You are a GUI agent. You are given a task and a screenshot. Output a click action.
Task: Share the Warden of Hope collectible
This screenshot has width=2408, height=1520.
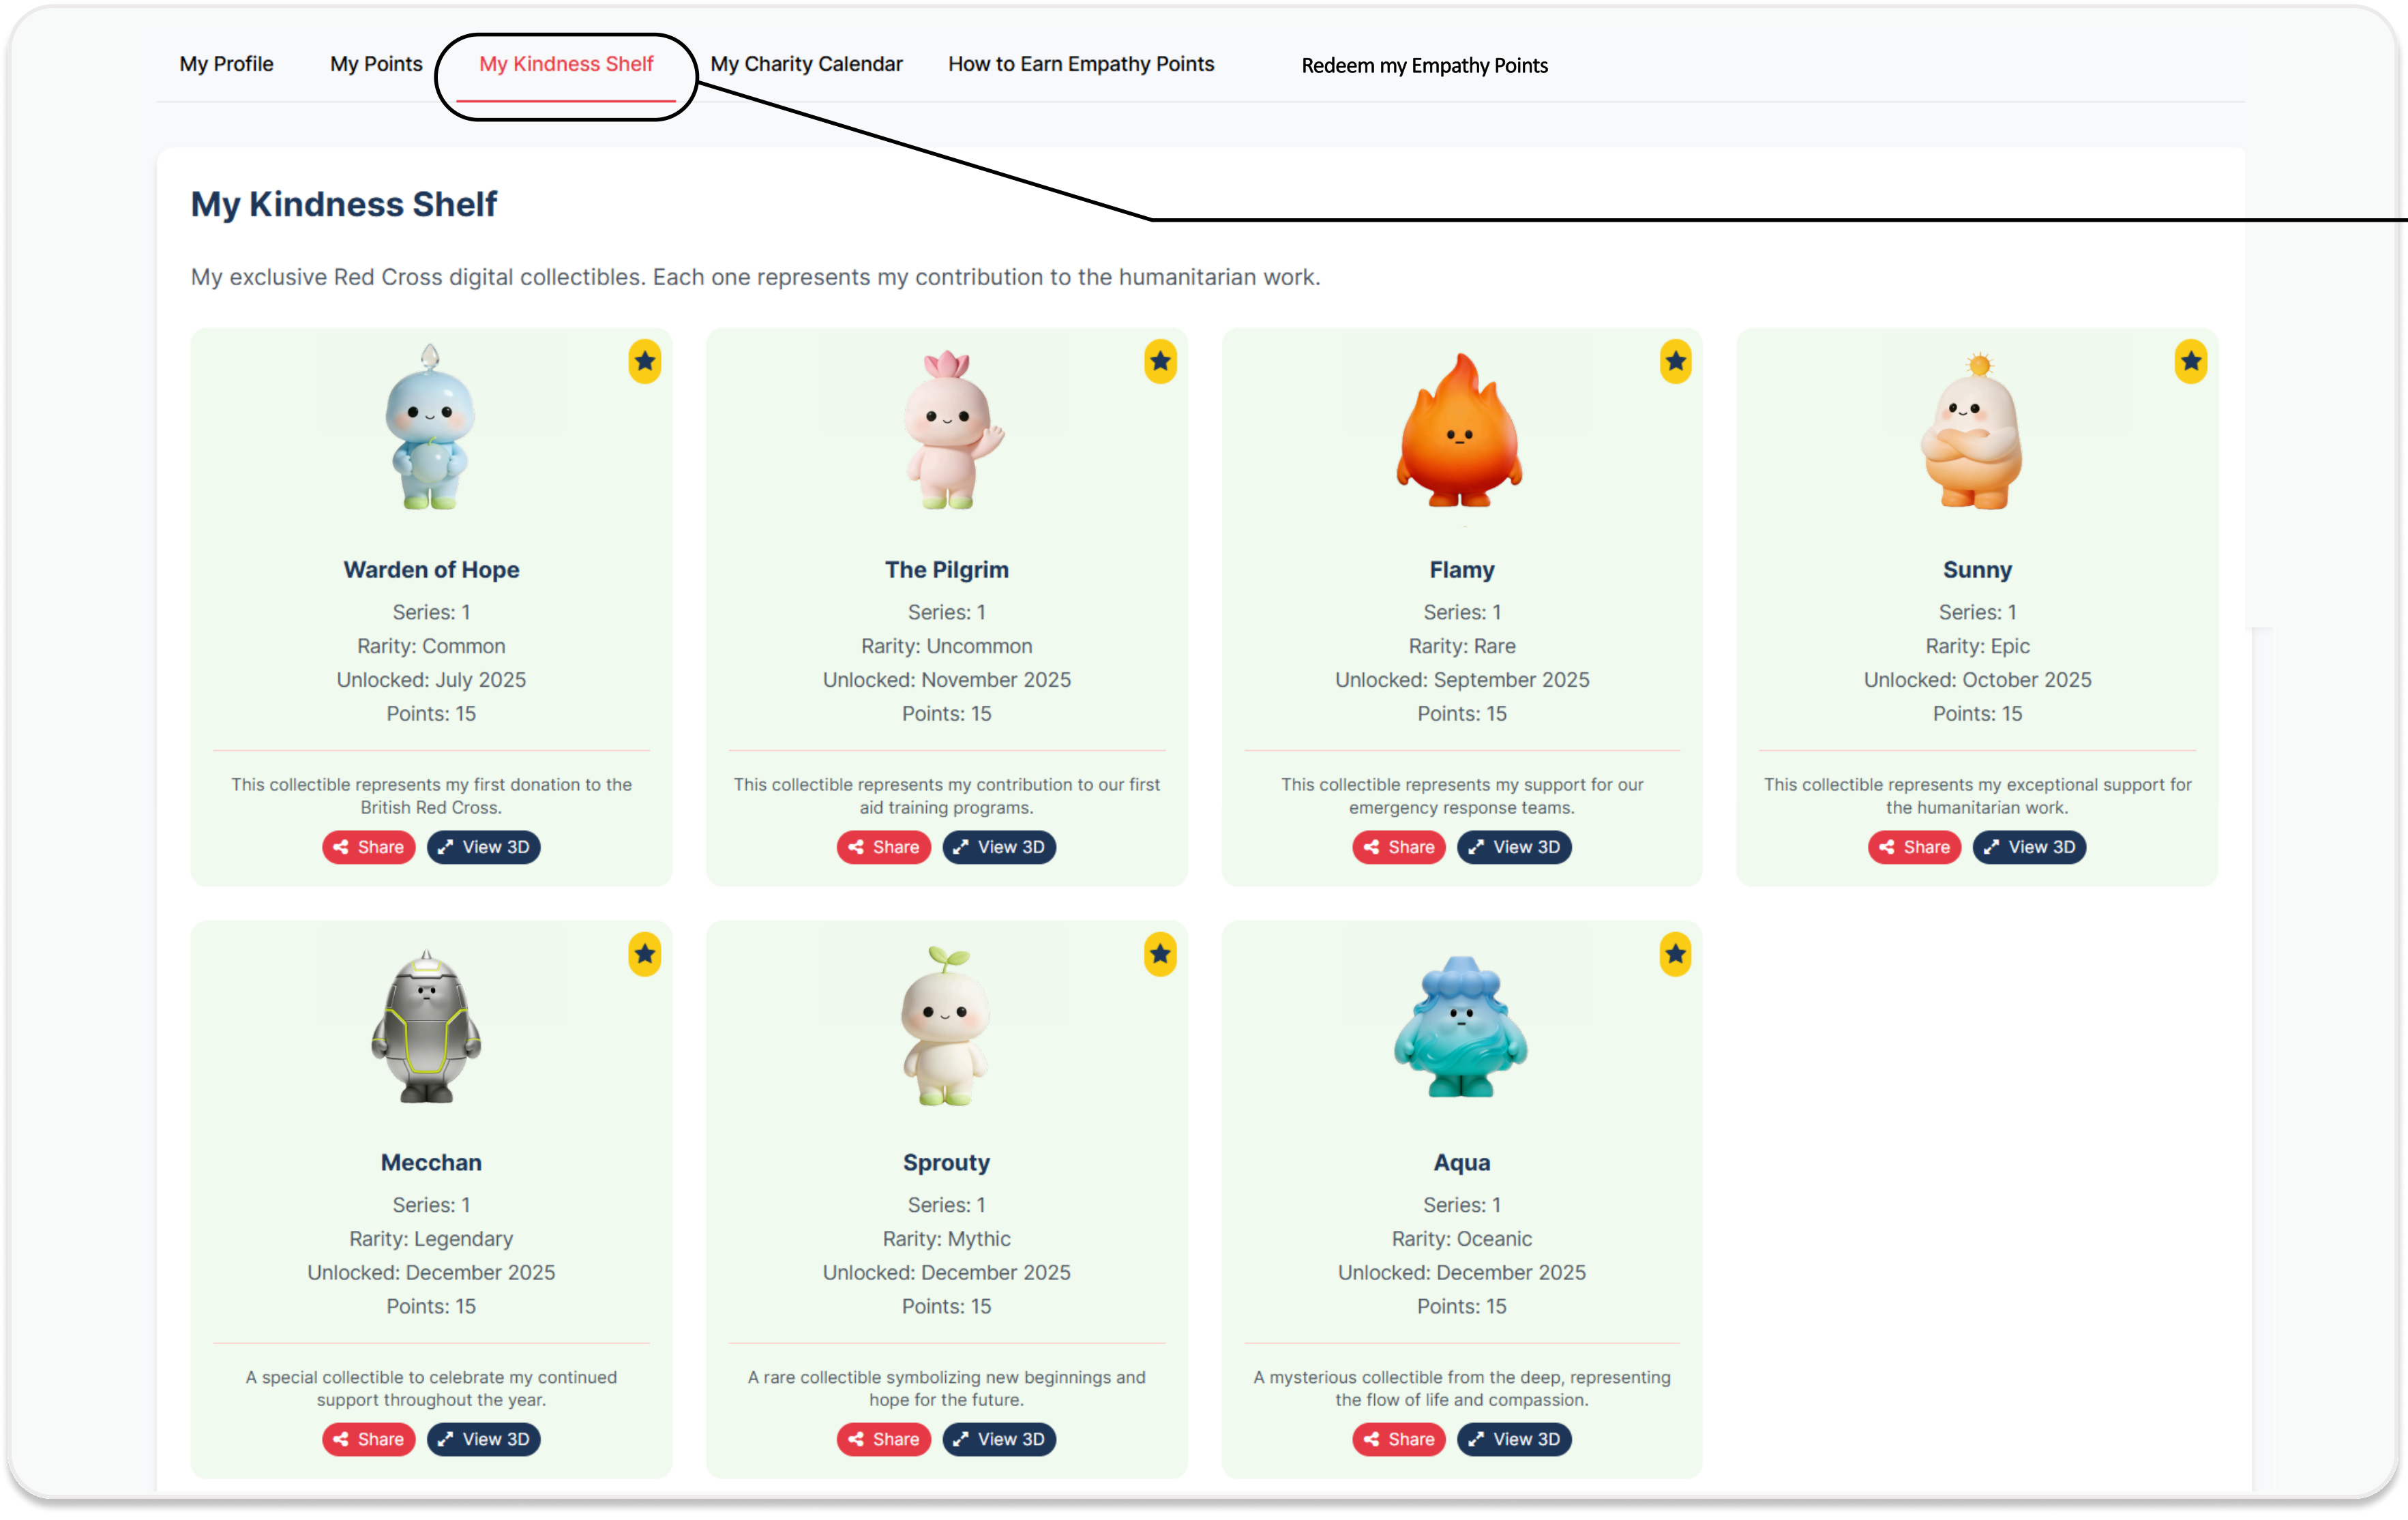click(368, 847)
